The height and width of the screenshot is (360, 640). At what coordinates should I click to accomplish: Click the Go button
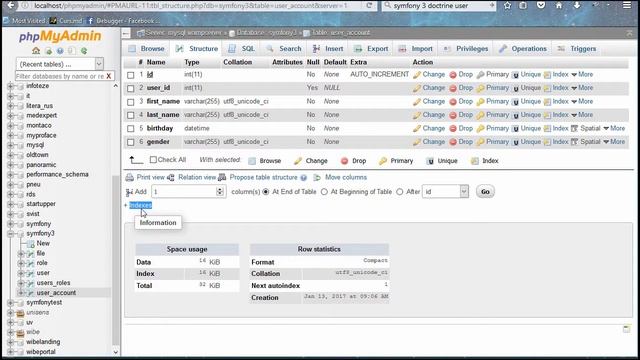click(x=485, y=192)
